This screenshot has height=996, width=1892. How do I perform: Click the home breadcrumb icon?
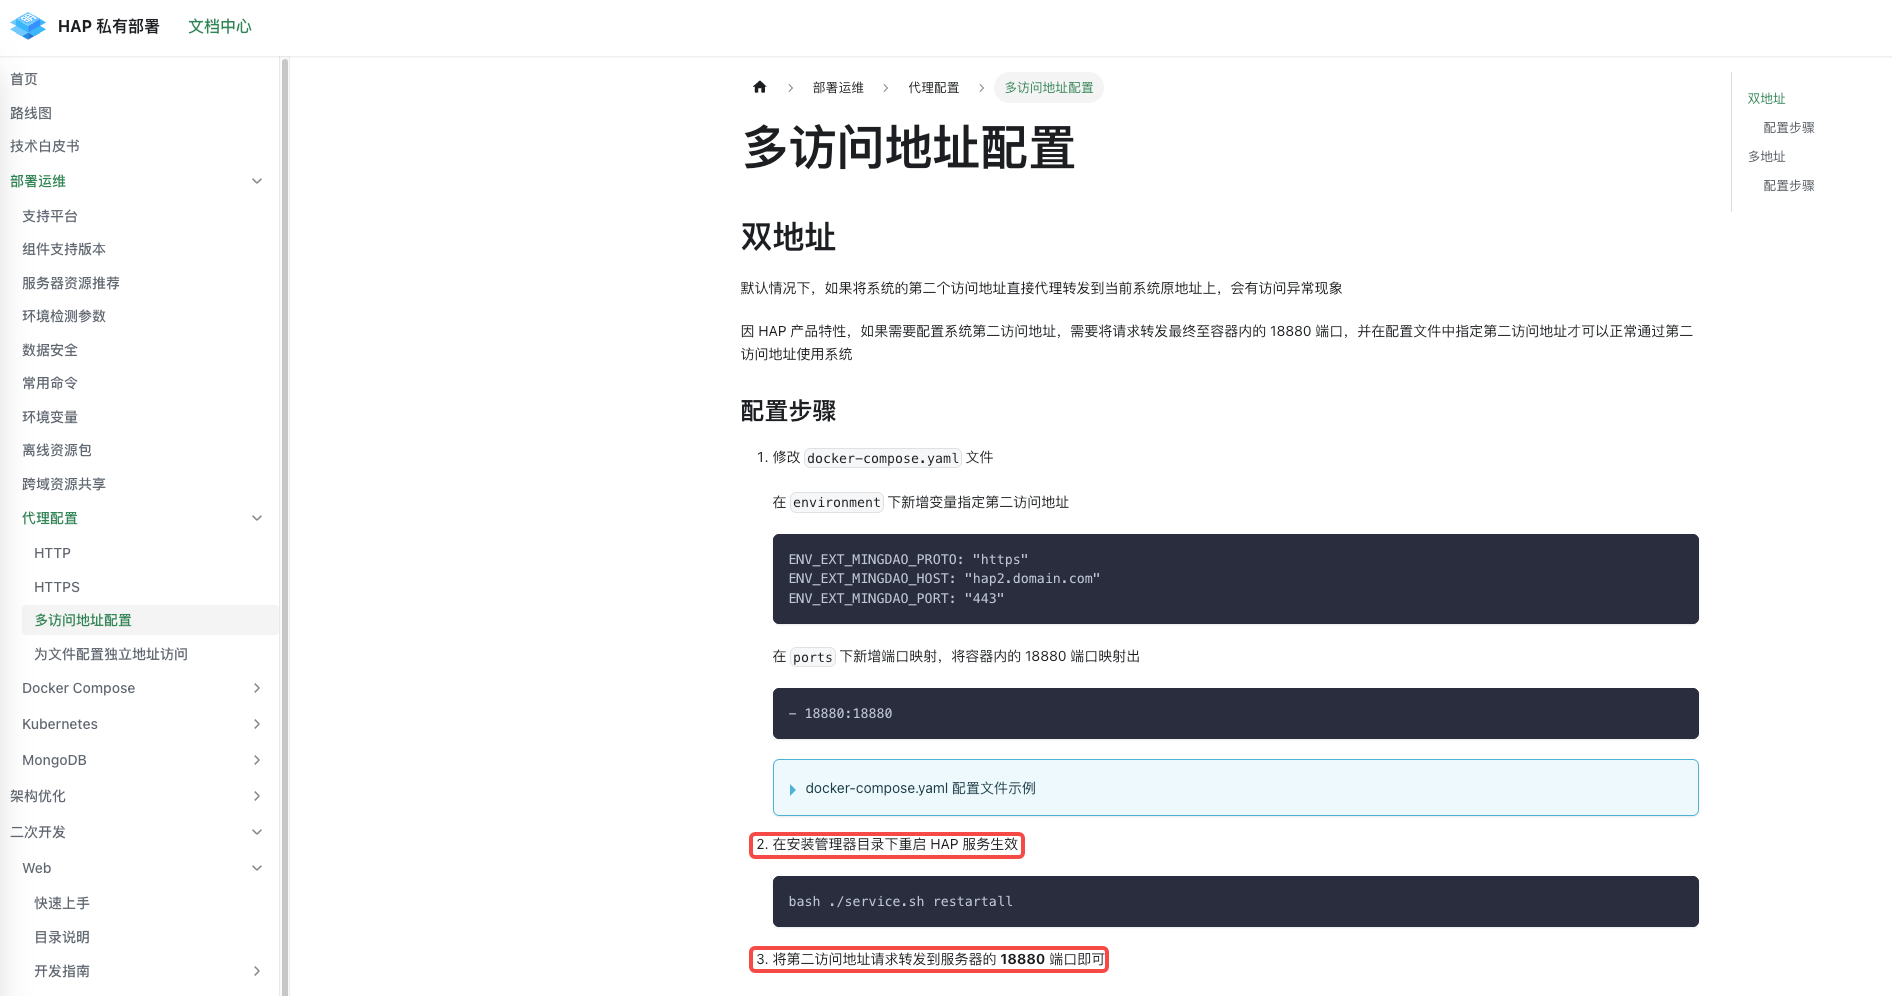tap(759, 87)
